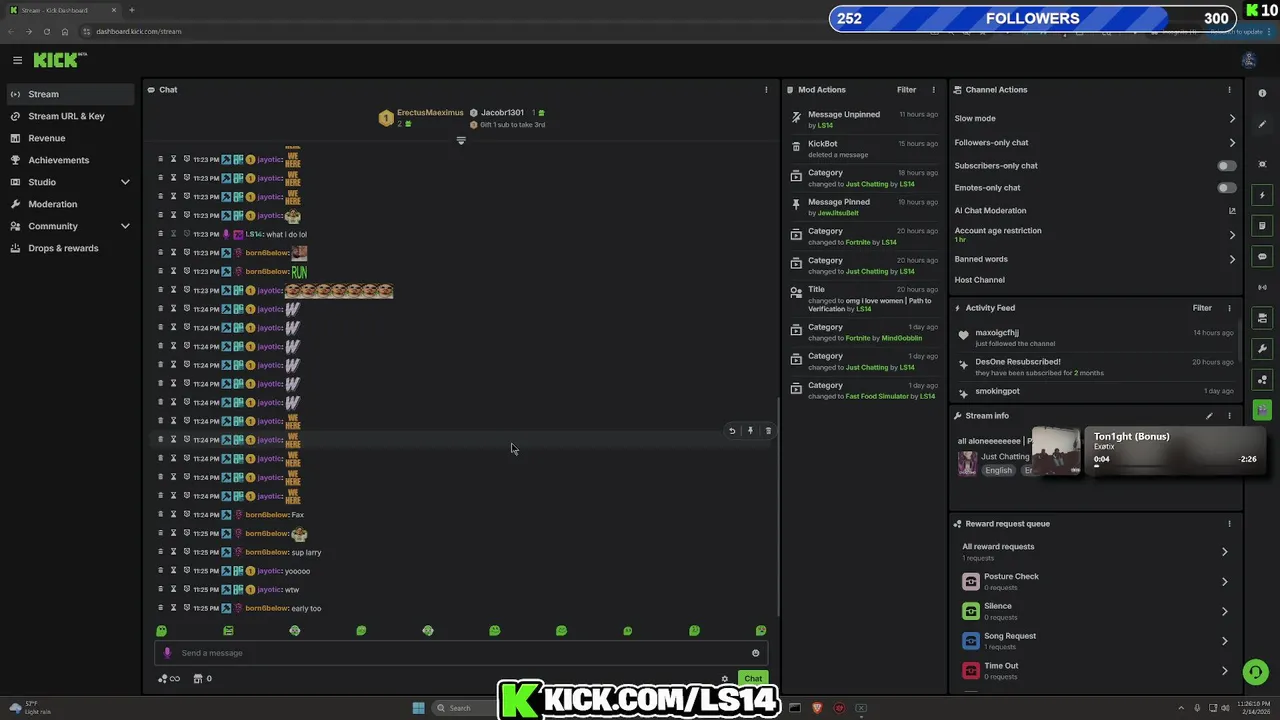The width and height of the screenshot is (1280, 720).
Task: Click the pencil icon in the right rail
Action: (1262, 125)
